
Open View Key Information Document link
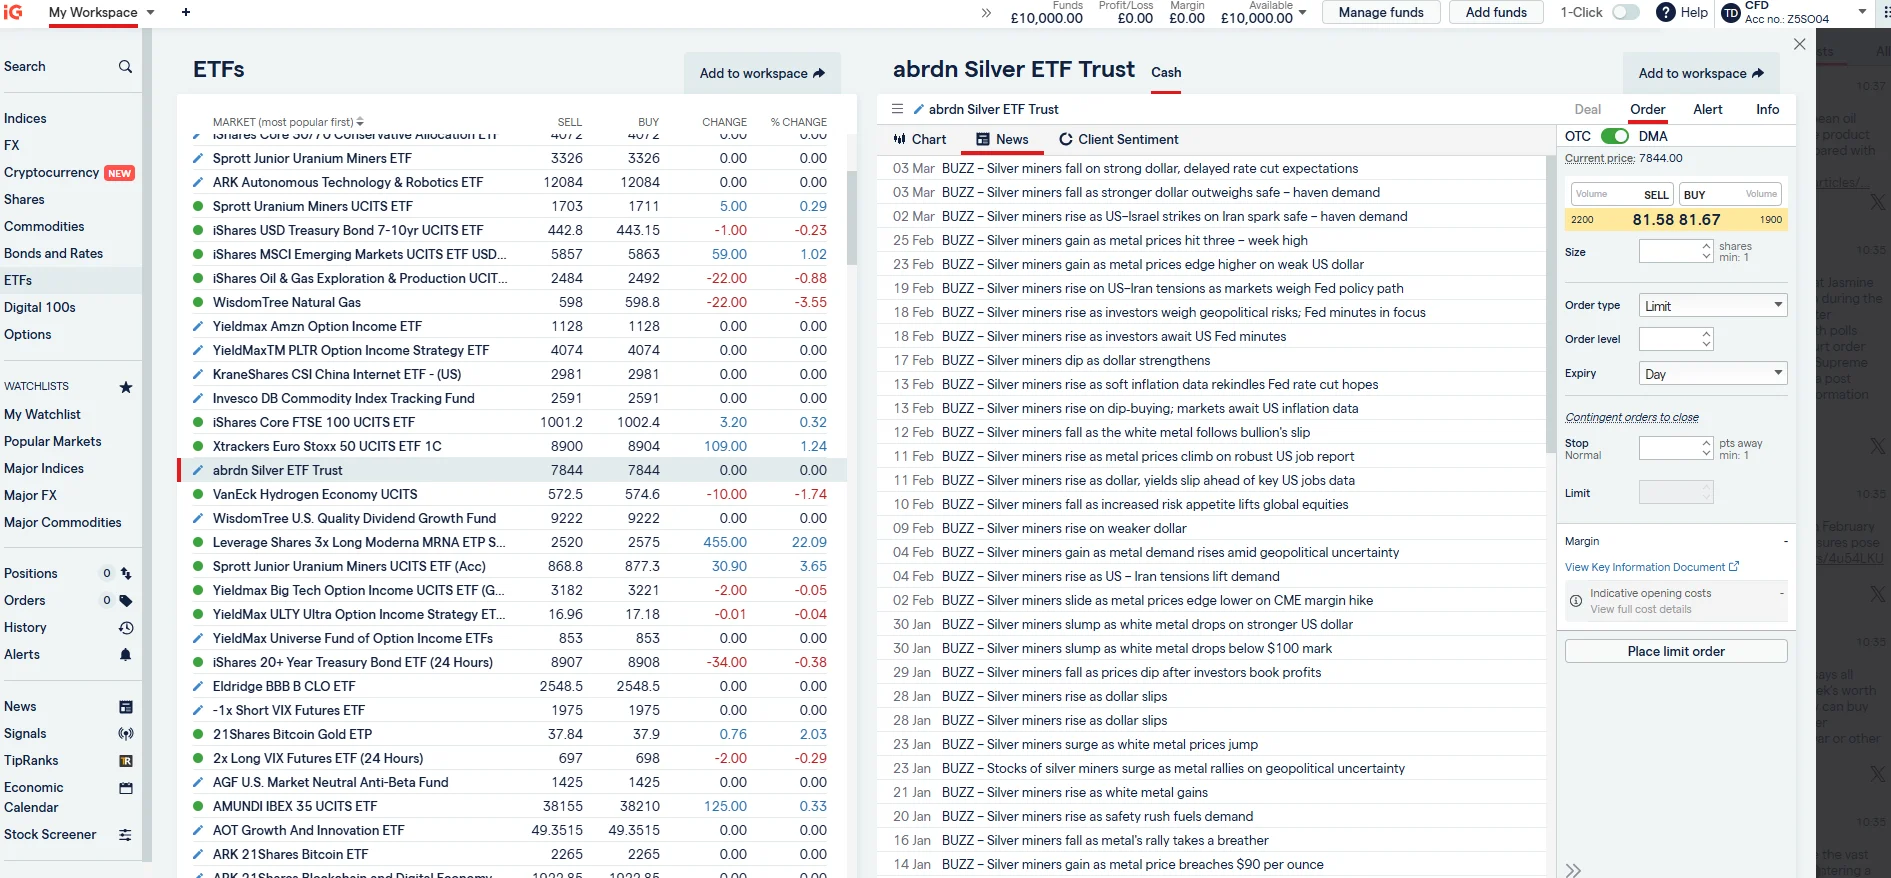(x=1652, y=567)
